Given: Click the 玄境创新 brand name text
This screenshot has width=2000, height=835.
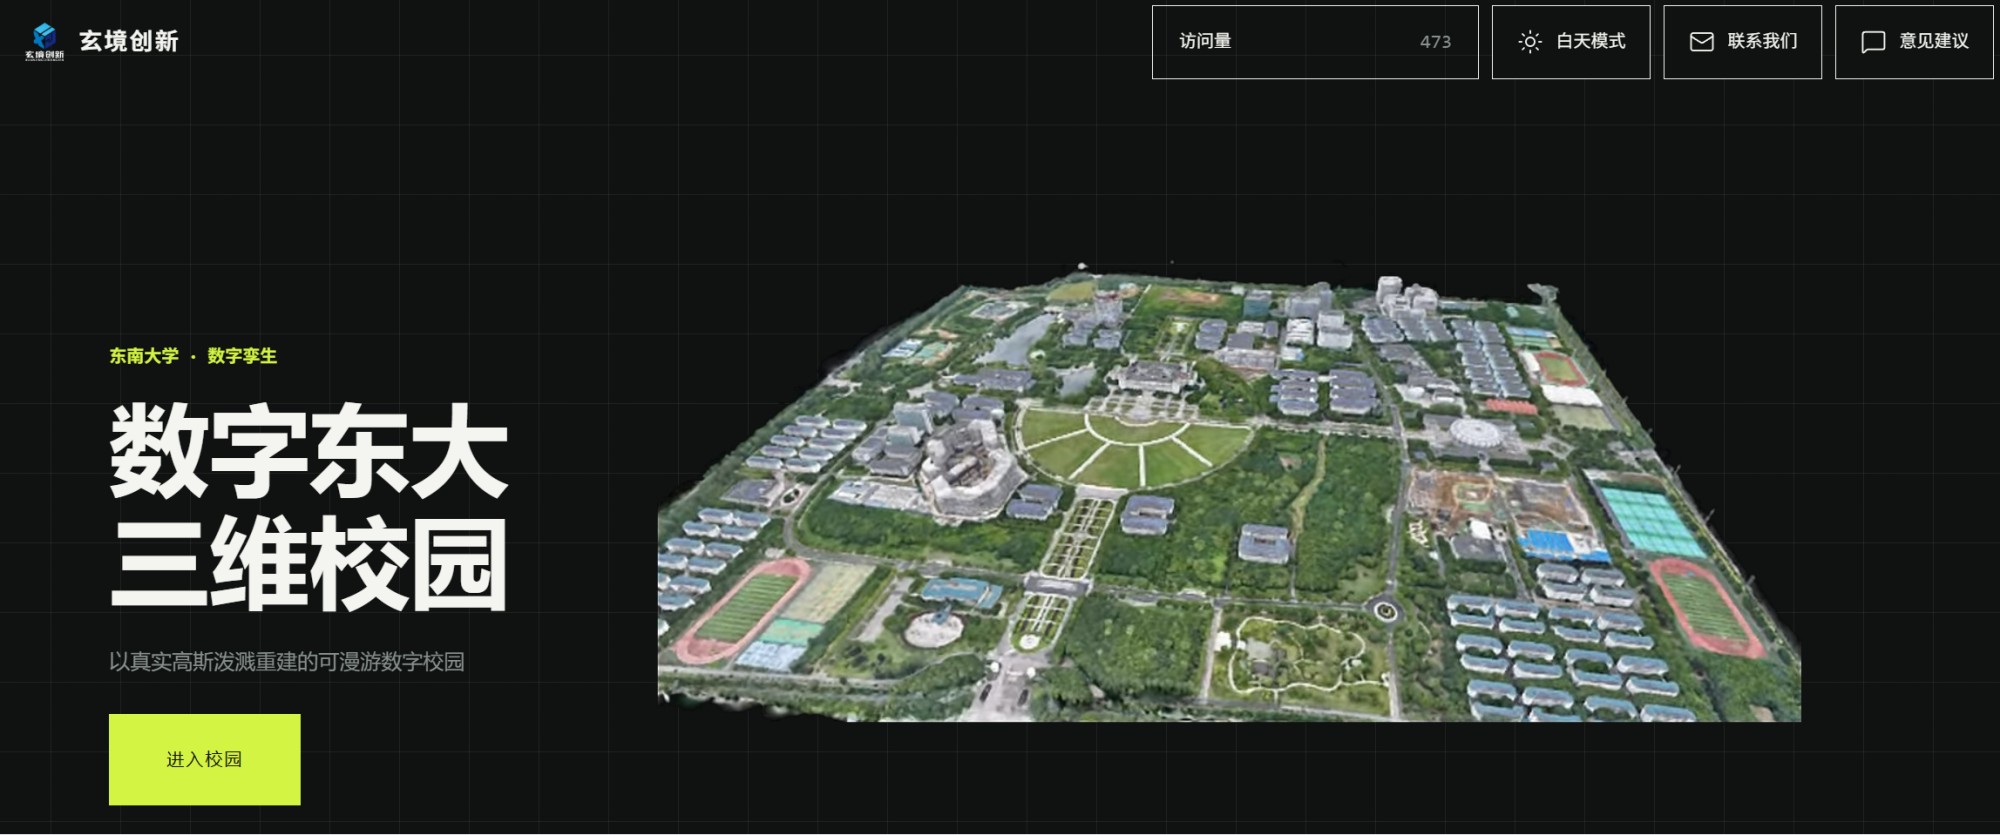Looking at the screenshot, I should (129, 41).
